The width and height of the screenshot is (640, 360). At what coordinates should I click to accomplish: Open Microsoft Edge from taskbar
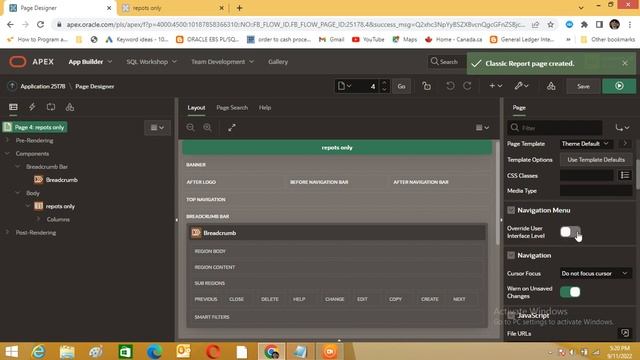click(154, 351)
